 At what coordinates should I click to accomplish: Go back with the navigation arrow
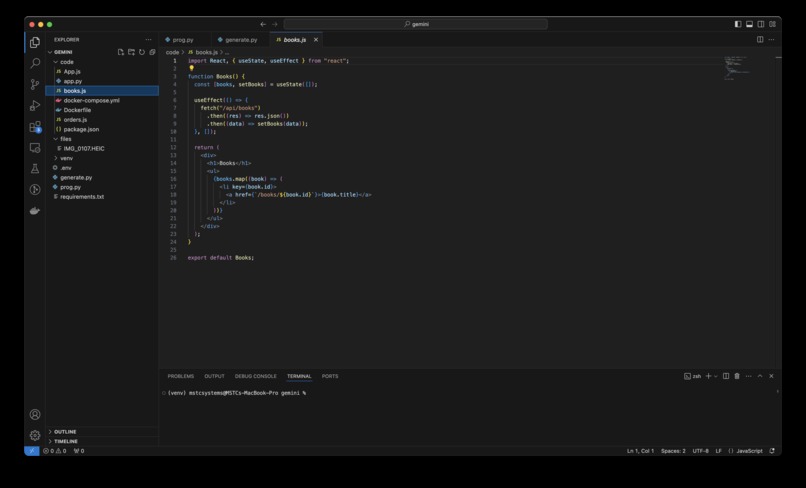[x=263, y=24]
